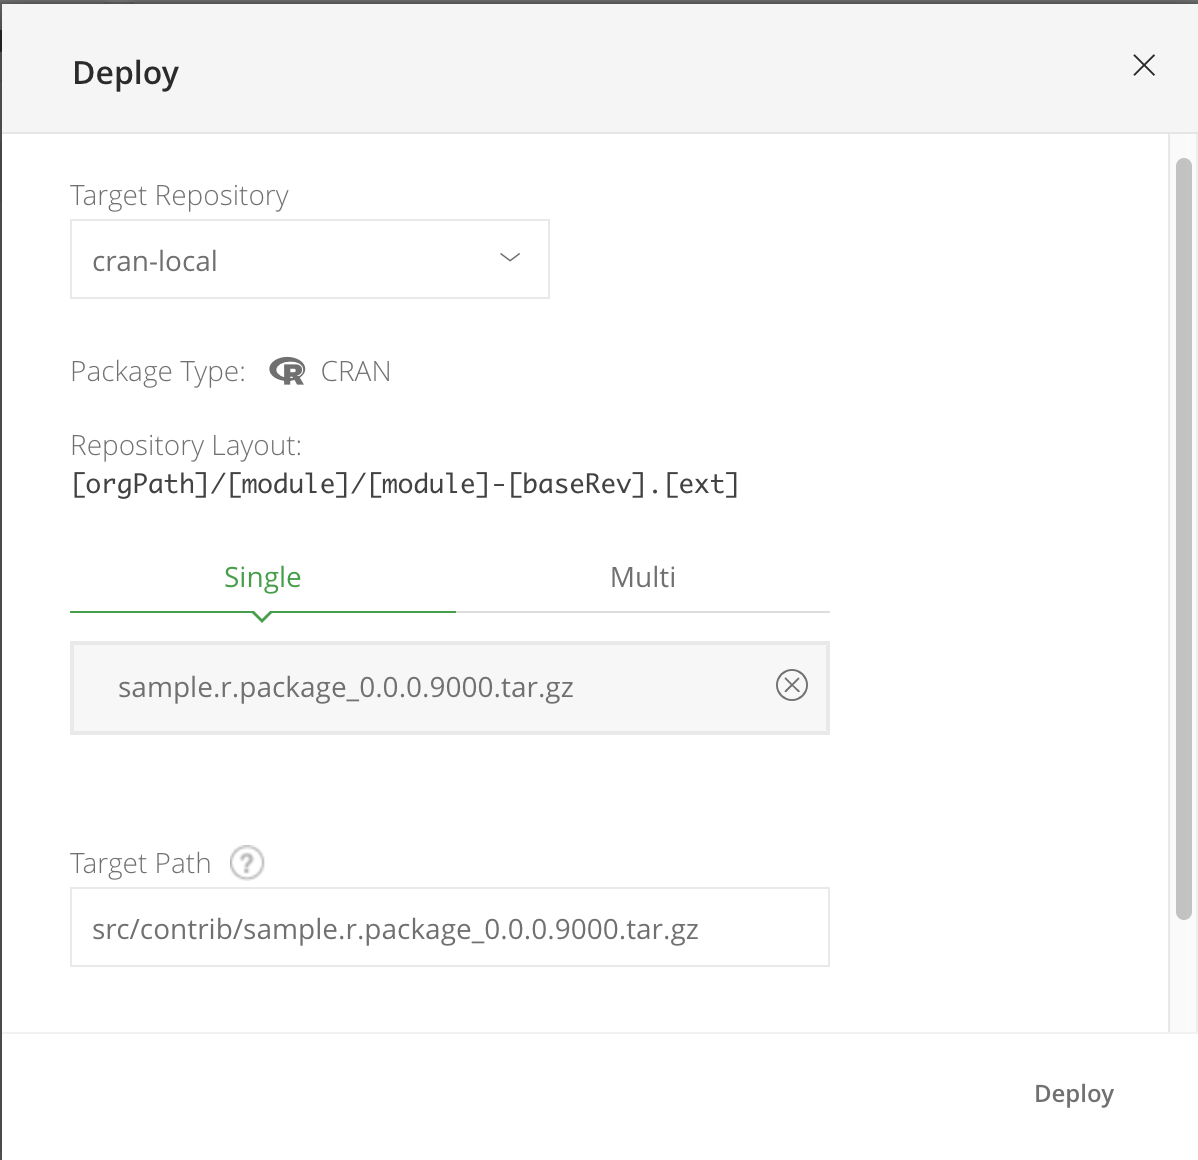Click the chevron on the repository selector
This screenshot has width=1198, height=1160.
click(510, 258)
